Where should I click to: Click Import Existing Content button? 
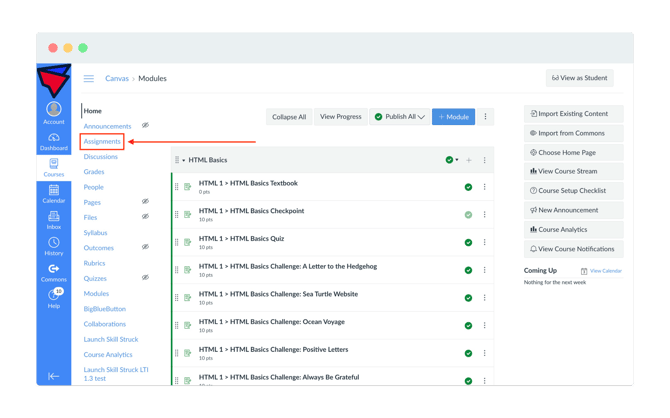click(x=573, y=114)
